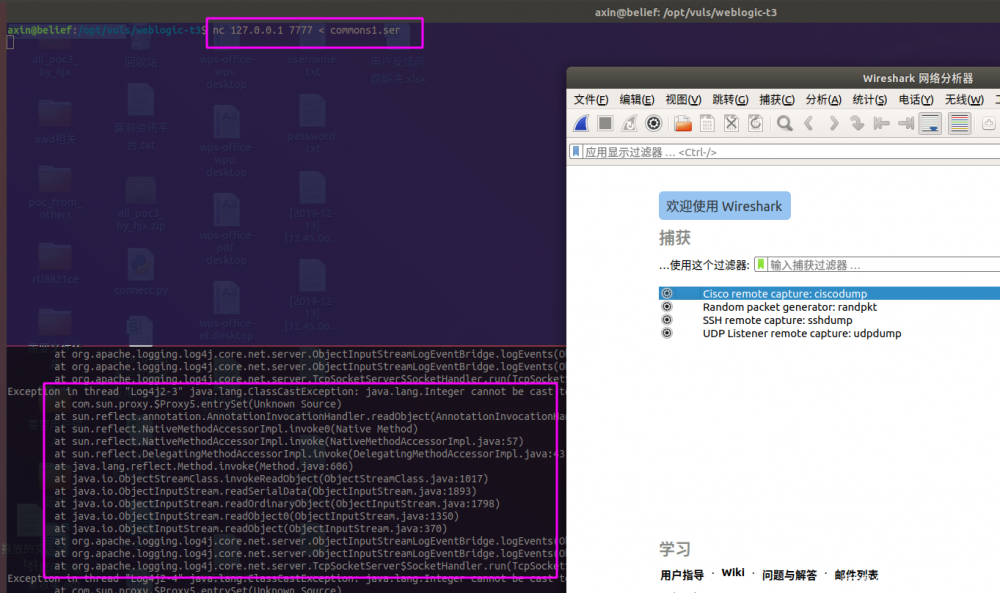Restart the current capture in Wireshark
Screen dimensions: 1000x593
[629, 123]
